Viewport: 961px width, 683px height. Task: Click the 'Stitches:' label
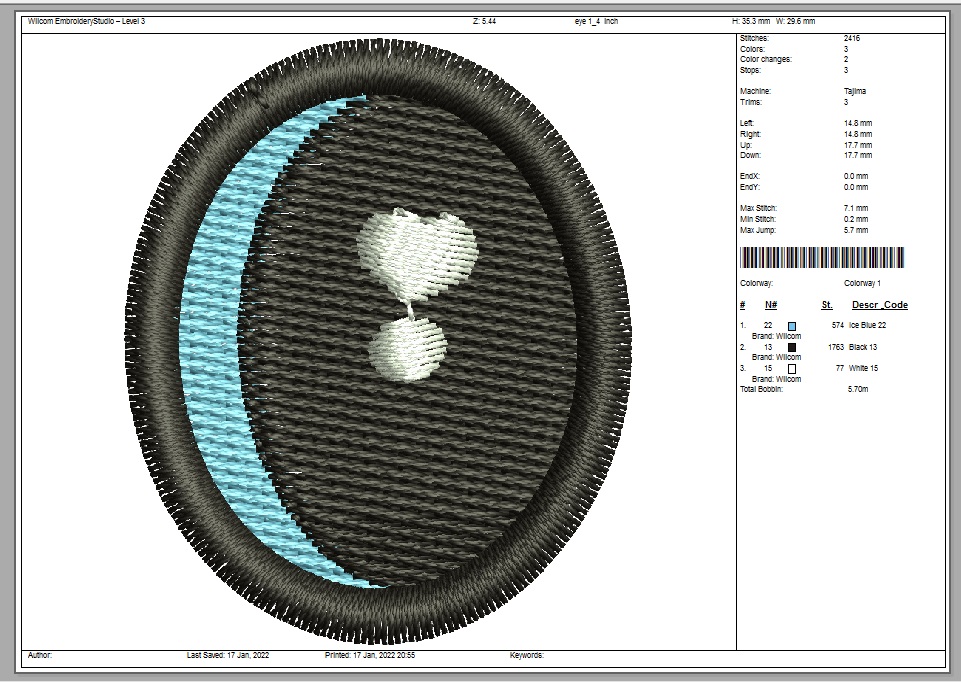(x=755, y=38)
